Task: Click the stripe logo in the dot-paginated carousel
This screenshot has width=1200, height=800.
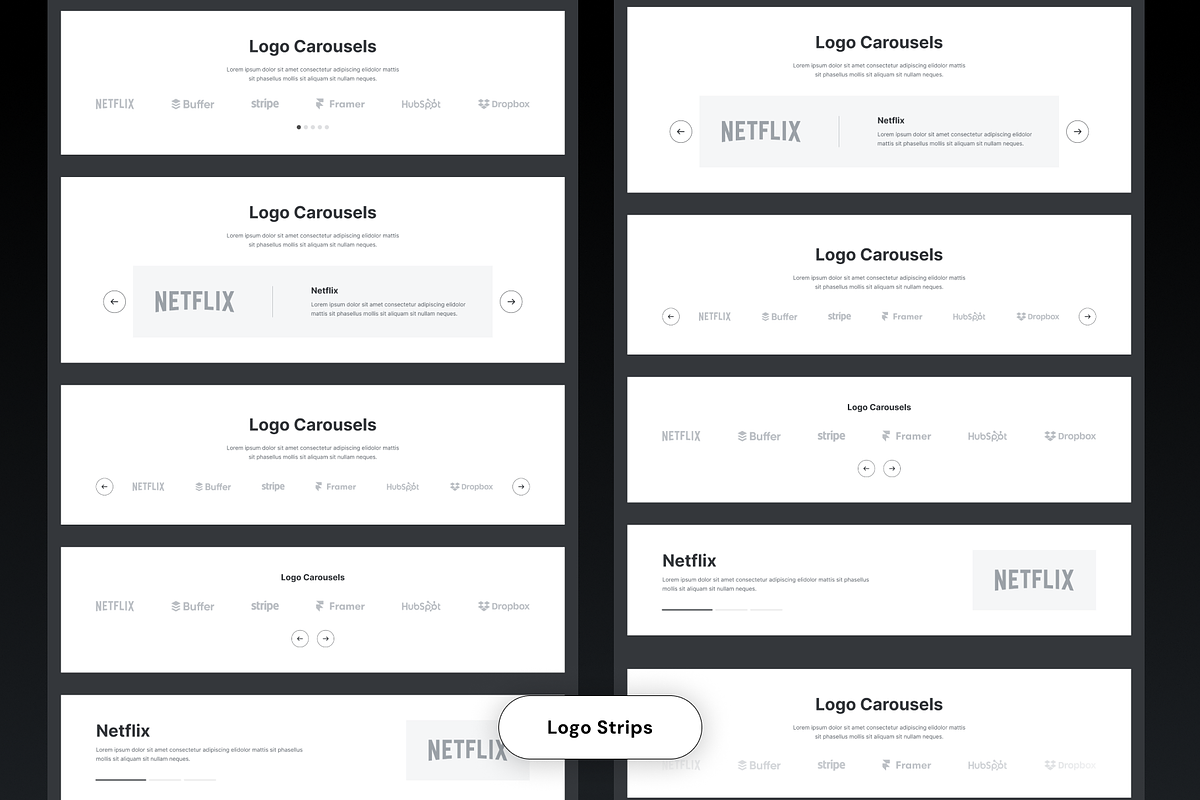Action: click(265, 104)
